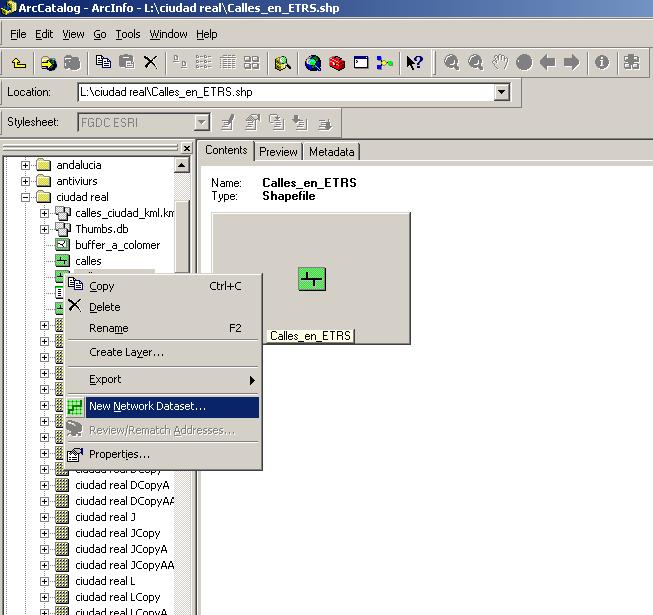This screenshot has height=615, width=653.
Task: Open the Search tool icon
Action: 282,63
